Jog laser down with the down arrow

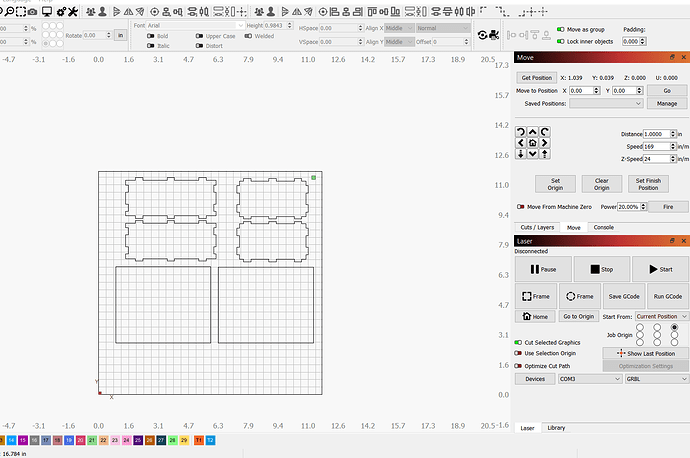pos(532,154)
